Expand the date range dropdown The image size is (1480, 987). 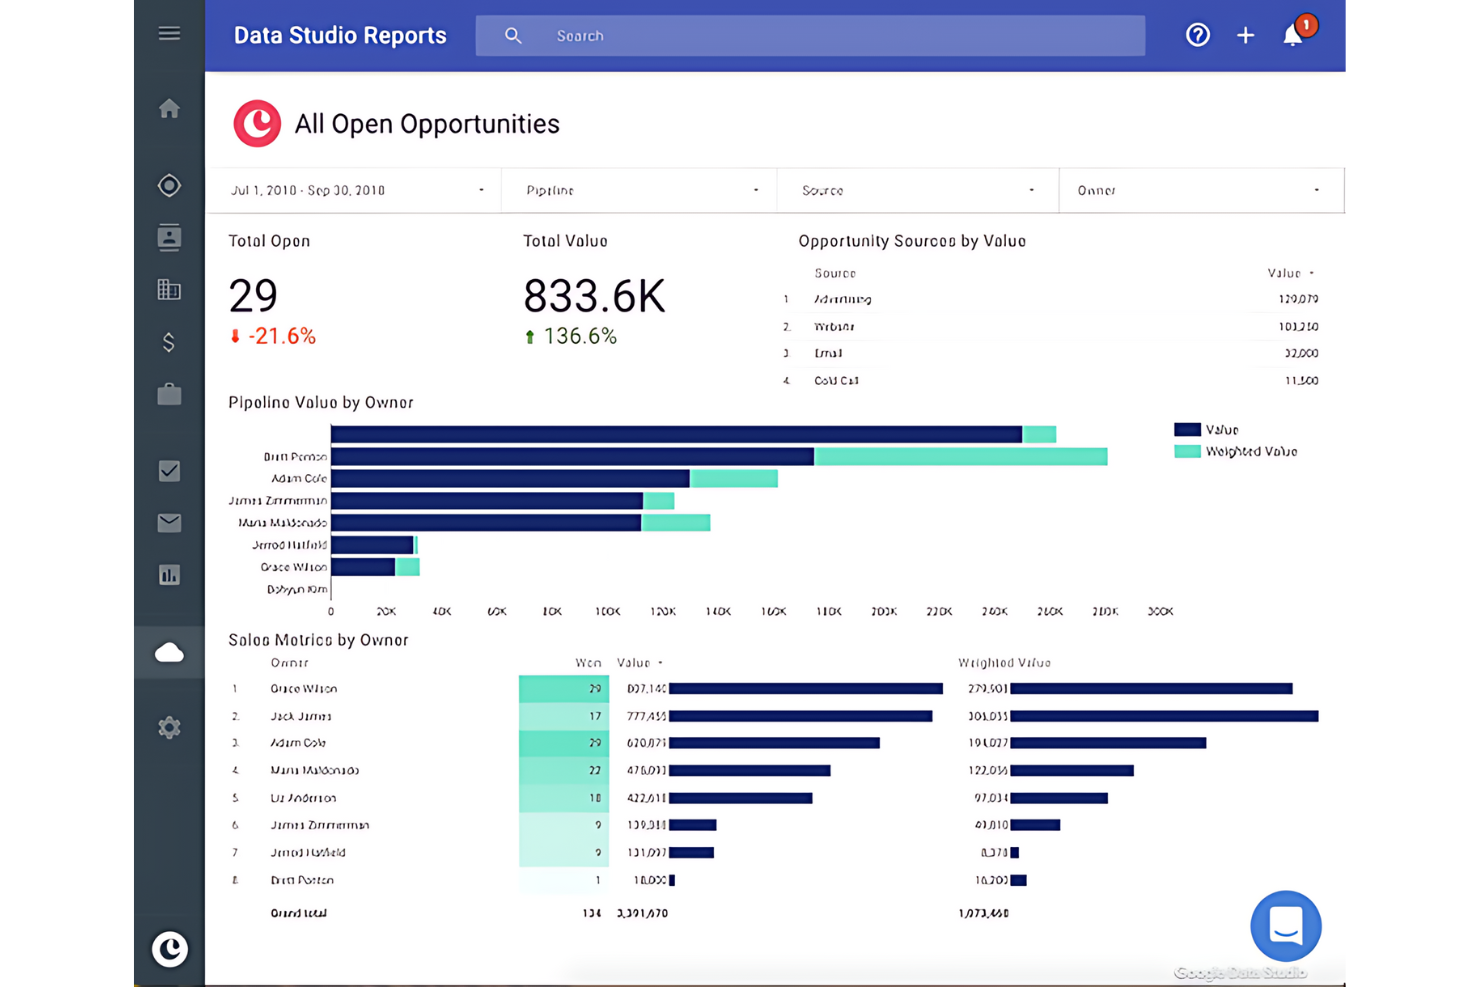[357, 190]
